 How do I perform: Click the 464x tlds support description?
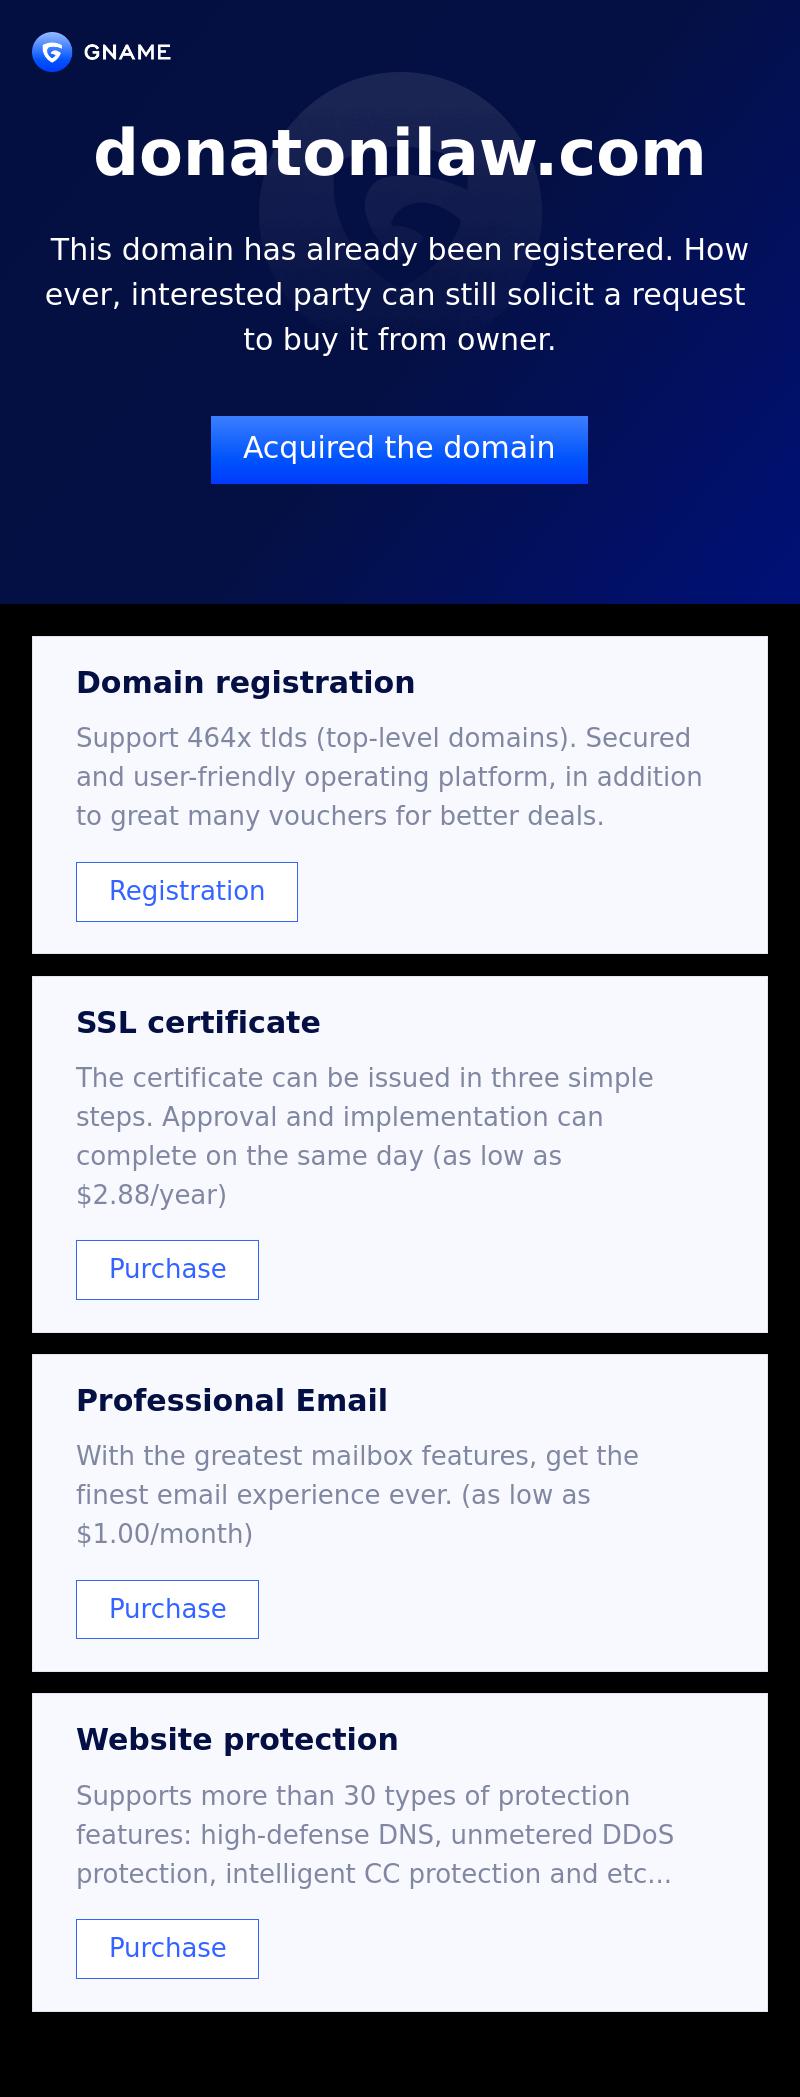click(x=389, y=777)
